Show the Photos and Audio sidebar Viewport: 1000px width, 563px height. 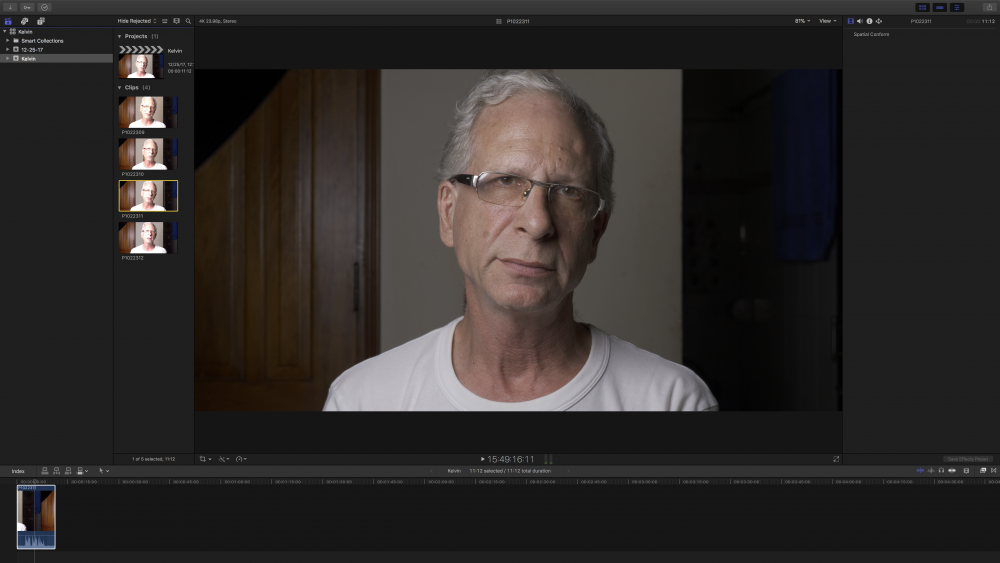(25, 21)
